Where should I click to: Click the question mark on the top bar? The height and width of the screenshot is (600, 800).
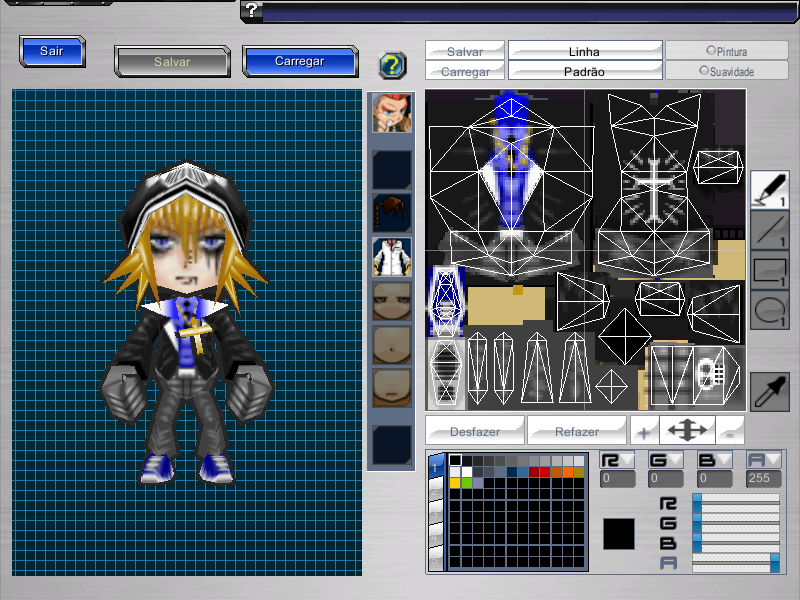[x=252, y=10]
